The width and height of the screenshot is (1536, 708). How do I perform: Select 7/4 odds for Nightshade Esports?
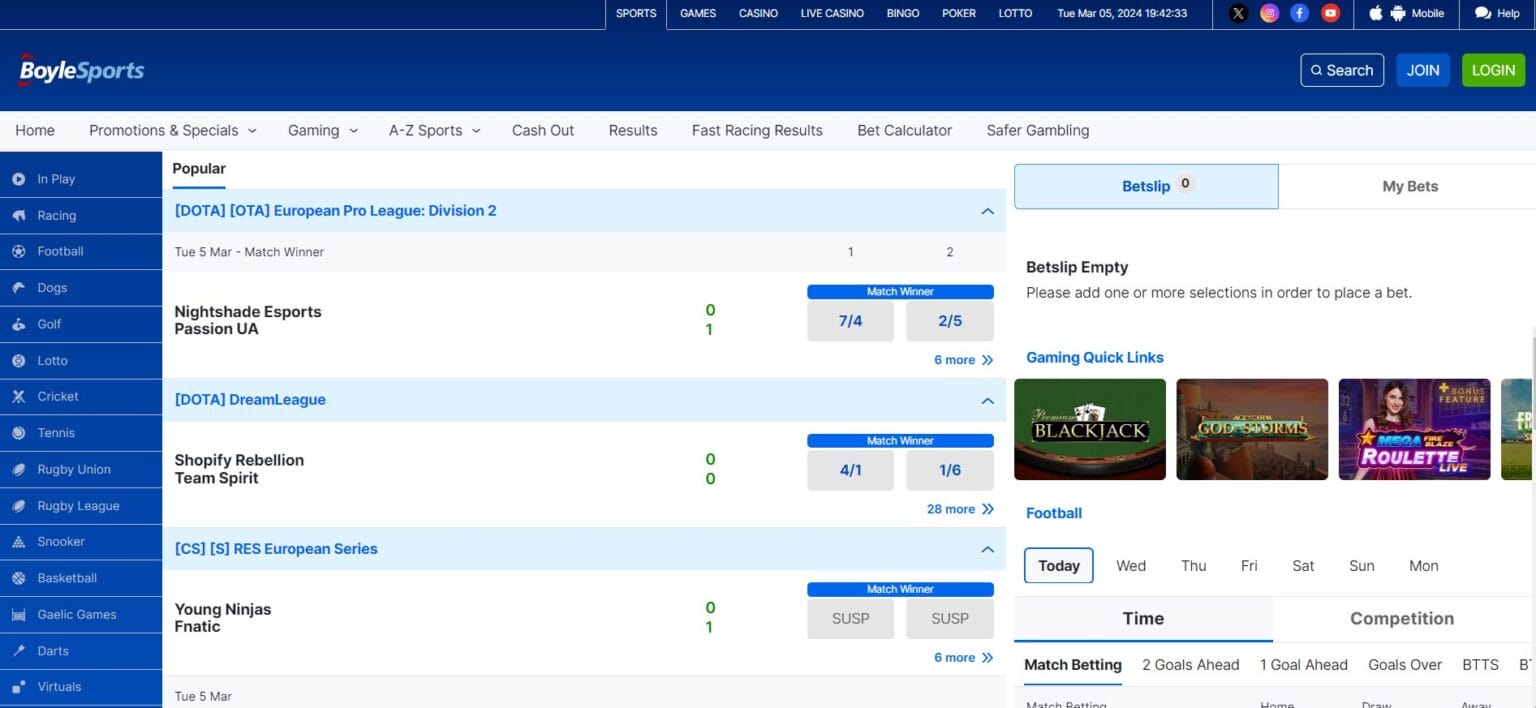click(850, 321)
